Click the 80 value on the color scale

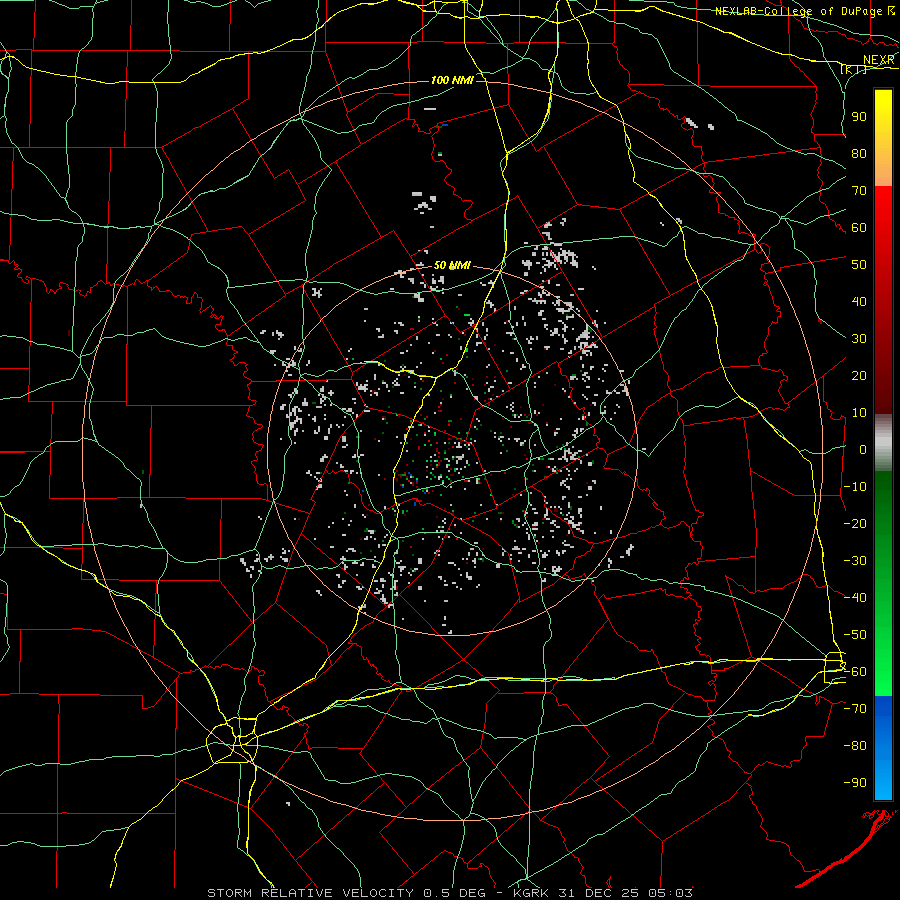coord(859,153)
